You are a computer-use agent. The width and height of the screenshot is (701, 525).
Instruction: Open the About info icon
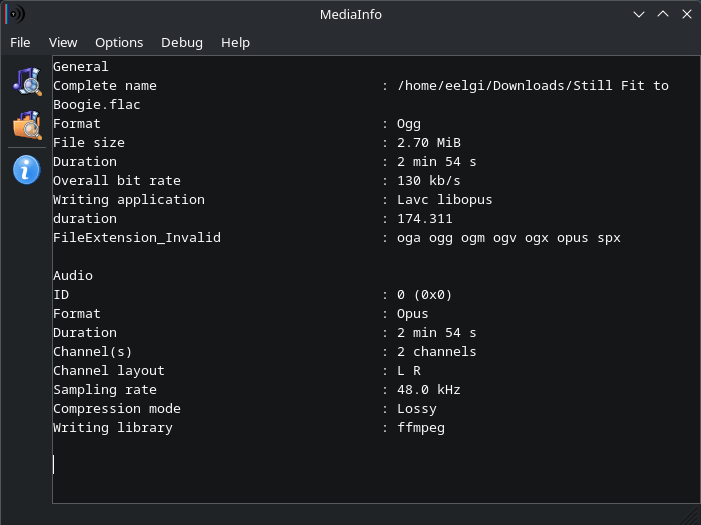[27, 170]
